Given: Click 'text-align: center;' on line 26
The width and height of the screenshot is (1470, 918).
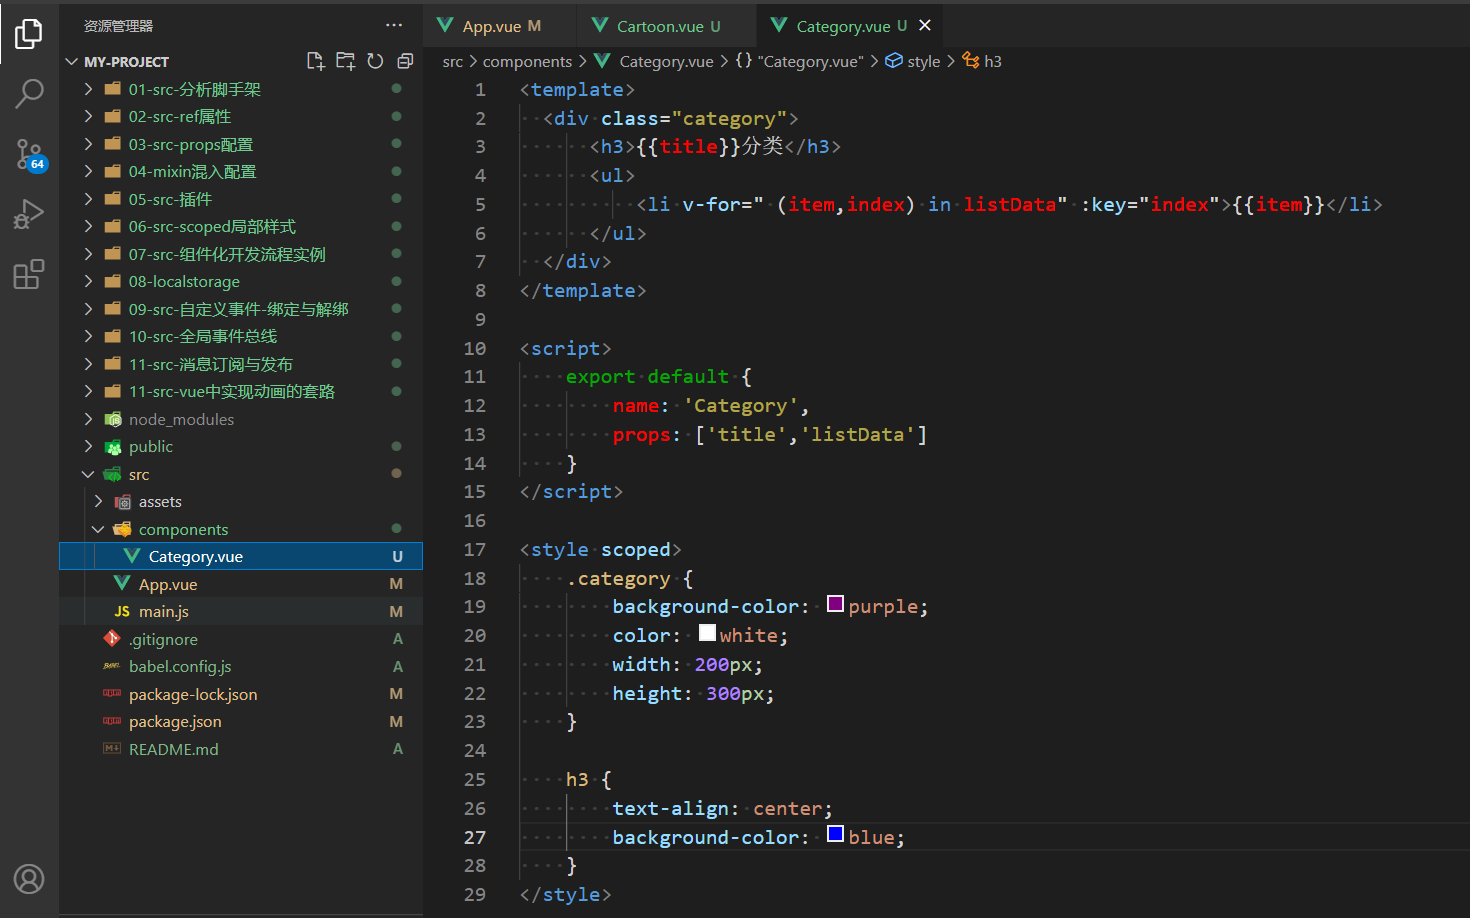Looking at the screenshot, I should [x=722, y=808].
